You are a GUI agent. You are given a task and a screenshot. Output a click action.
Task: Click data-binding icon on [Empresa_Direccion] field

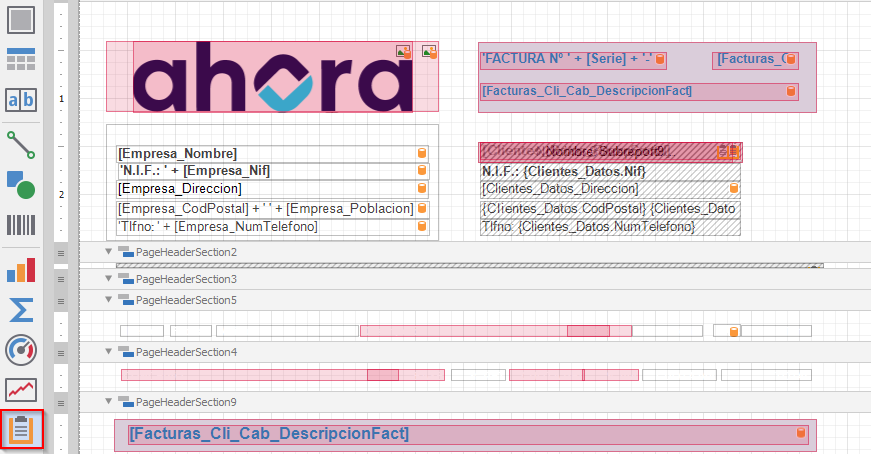pos(422,188)
